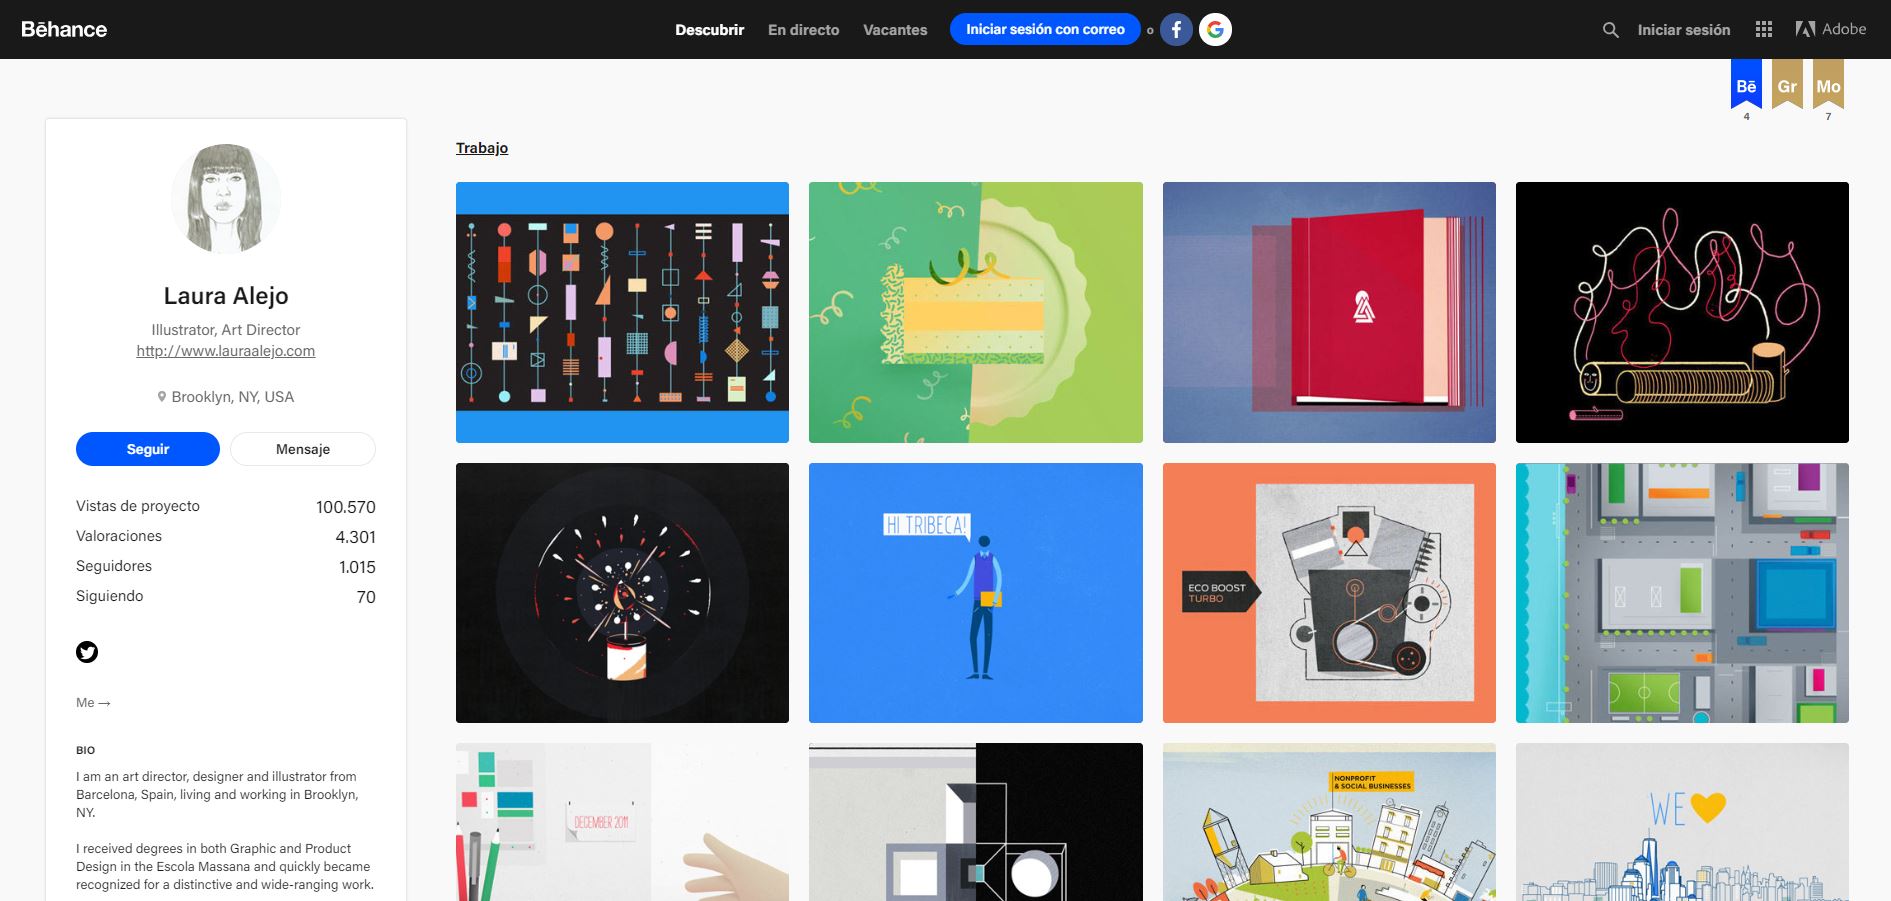Click the Mensaje button
Image resolution: width=1891 pixels, height=901 pixels.
click(x=303, y=449)
